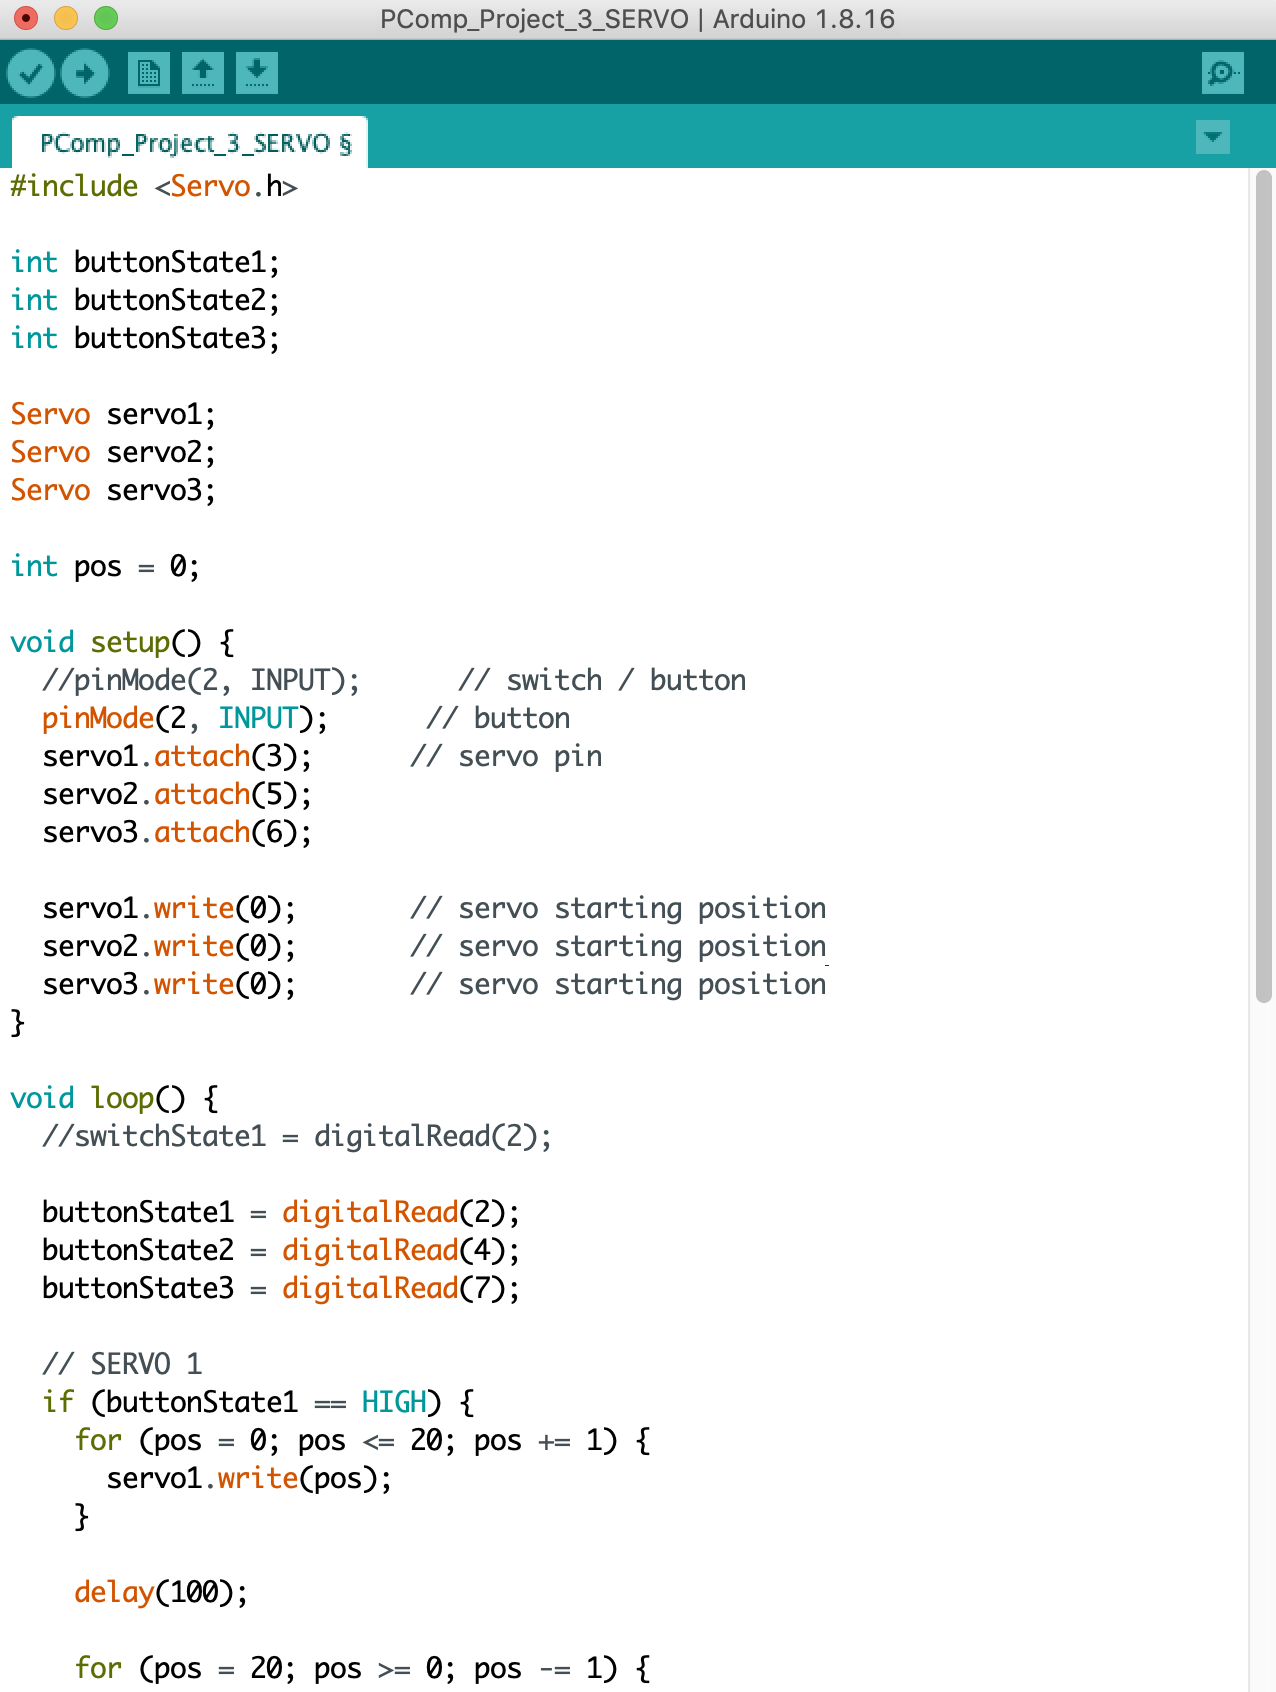
Task: Click the void loop() function declaration
Action: point(114,1099)
